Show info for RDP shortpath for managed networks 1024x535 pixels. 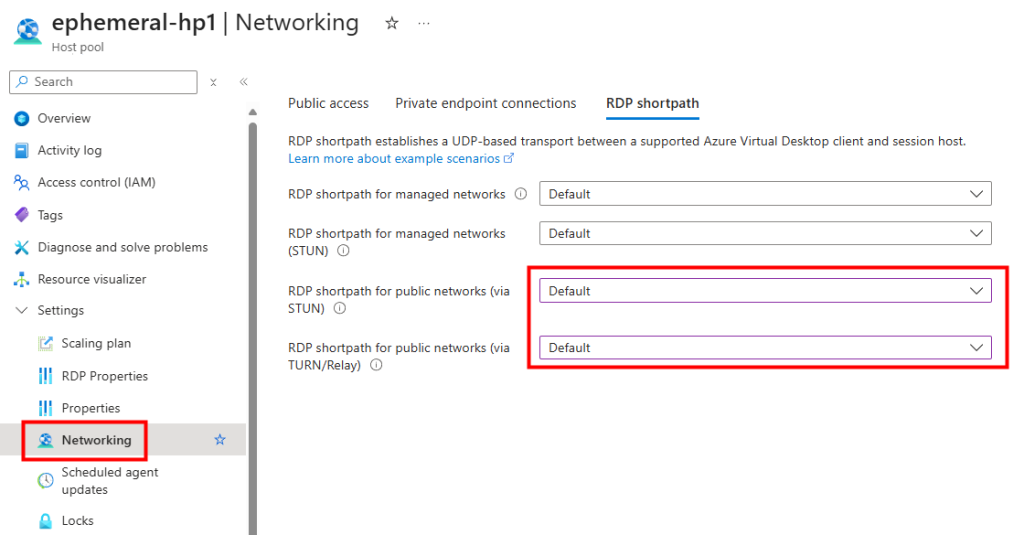pyautogui.click(x=520, y=194)
